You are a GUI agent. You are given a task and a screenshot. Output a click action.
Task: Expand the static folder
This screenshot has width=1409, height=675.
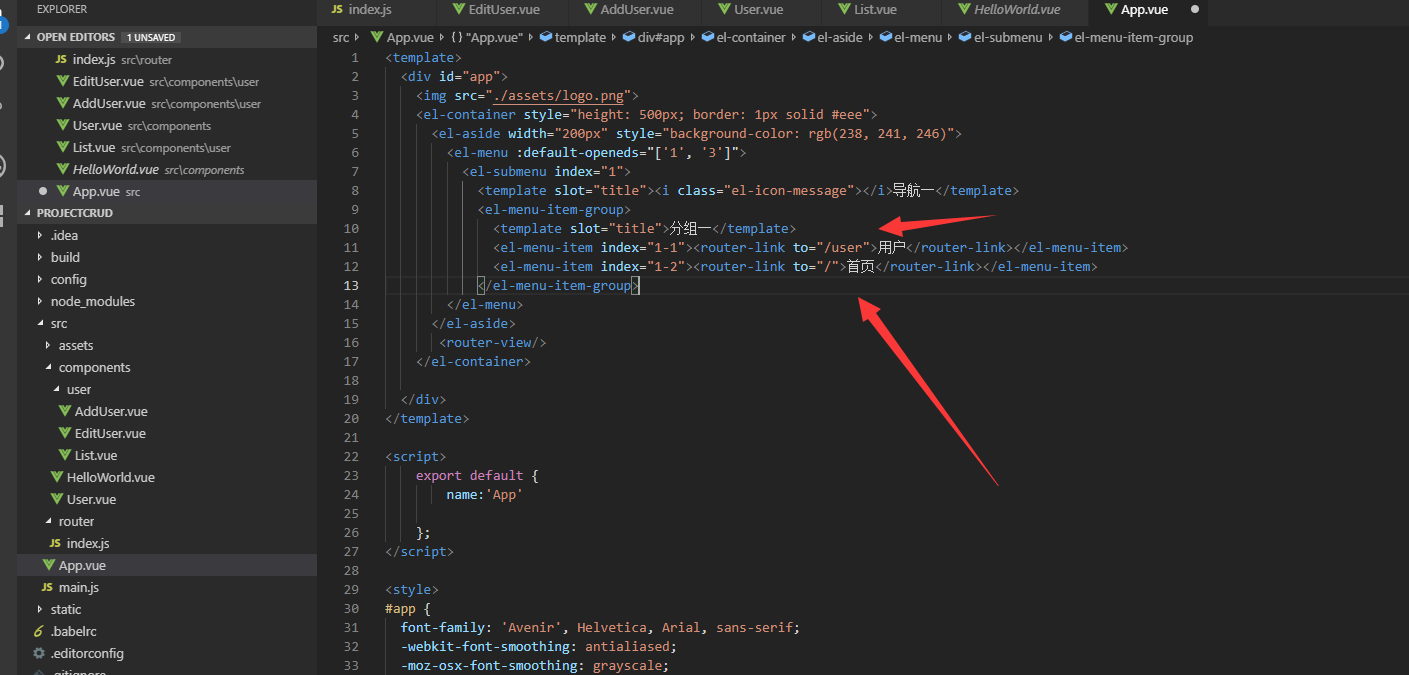tap(41, 609)
